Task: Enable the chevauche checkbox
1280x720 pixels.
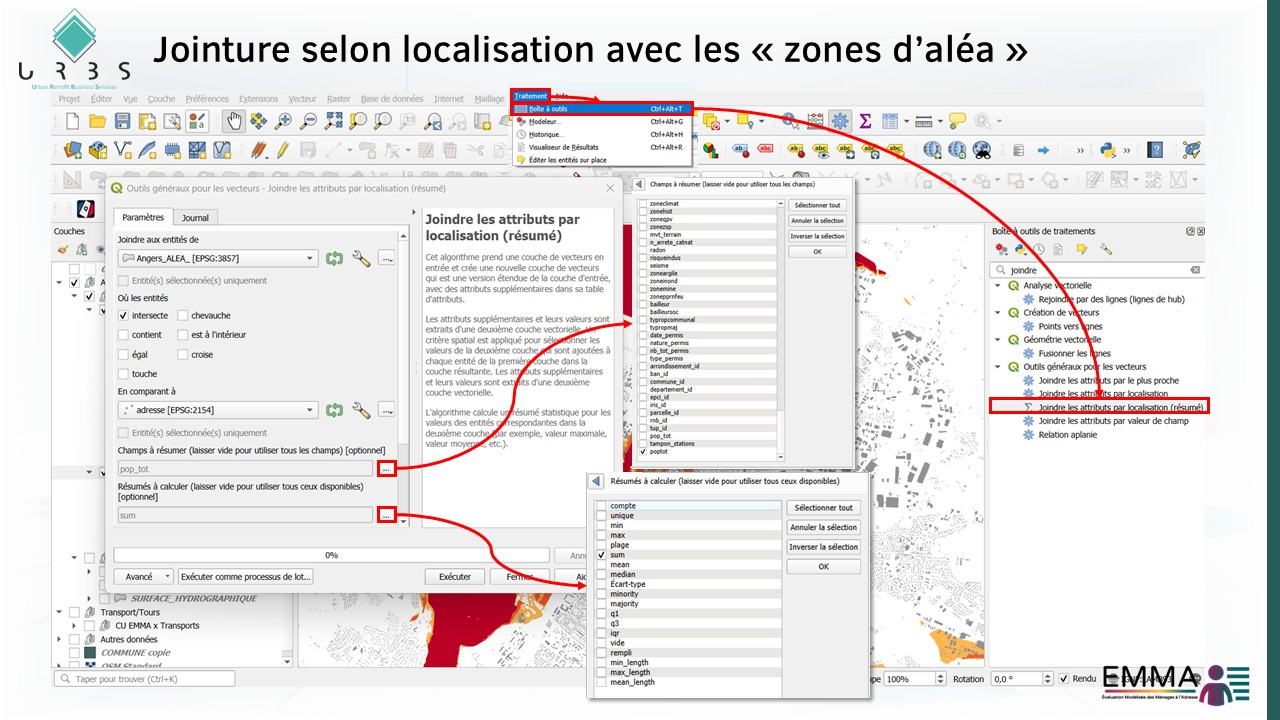Action: 183,316
